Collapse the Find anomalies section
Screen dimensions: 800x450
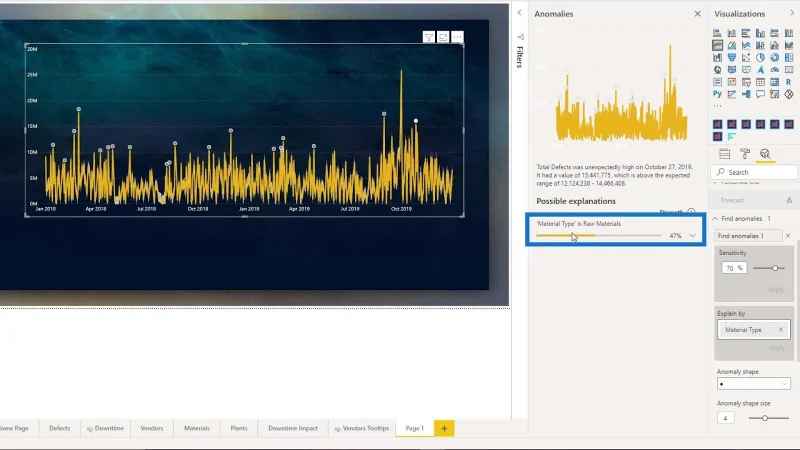pyautogui.click(x=715, y=218)
